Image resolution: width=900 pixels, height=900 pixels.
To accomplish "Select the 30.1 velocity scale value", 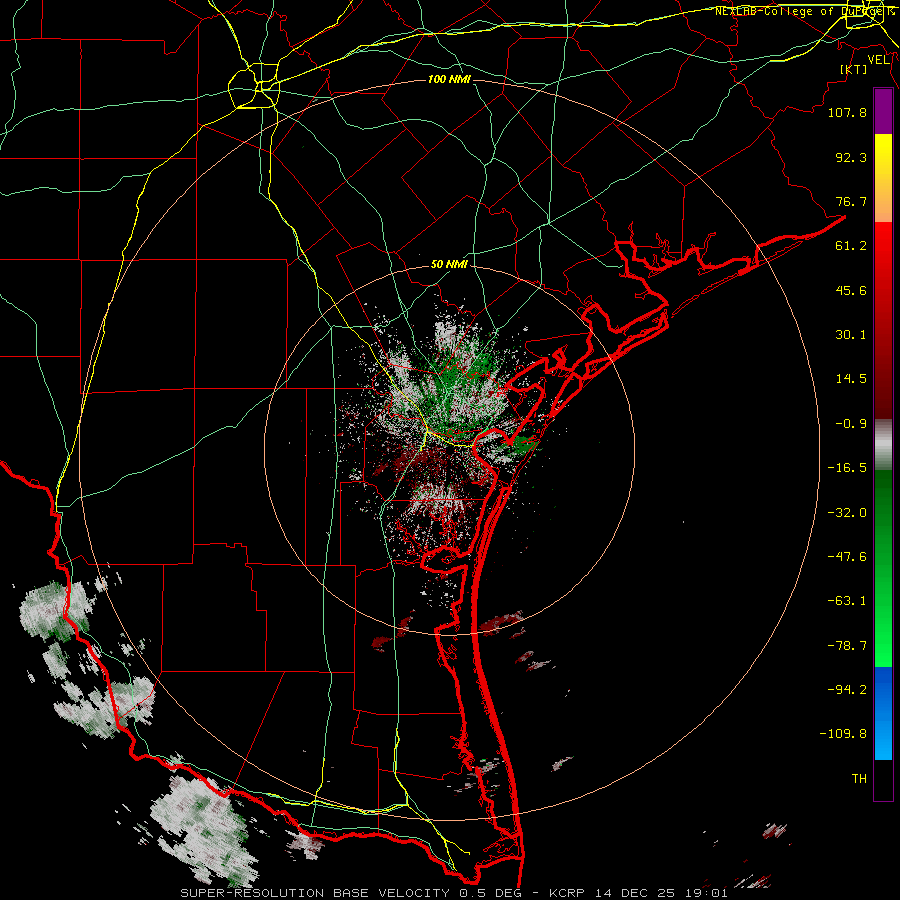I will click(851, 335).
